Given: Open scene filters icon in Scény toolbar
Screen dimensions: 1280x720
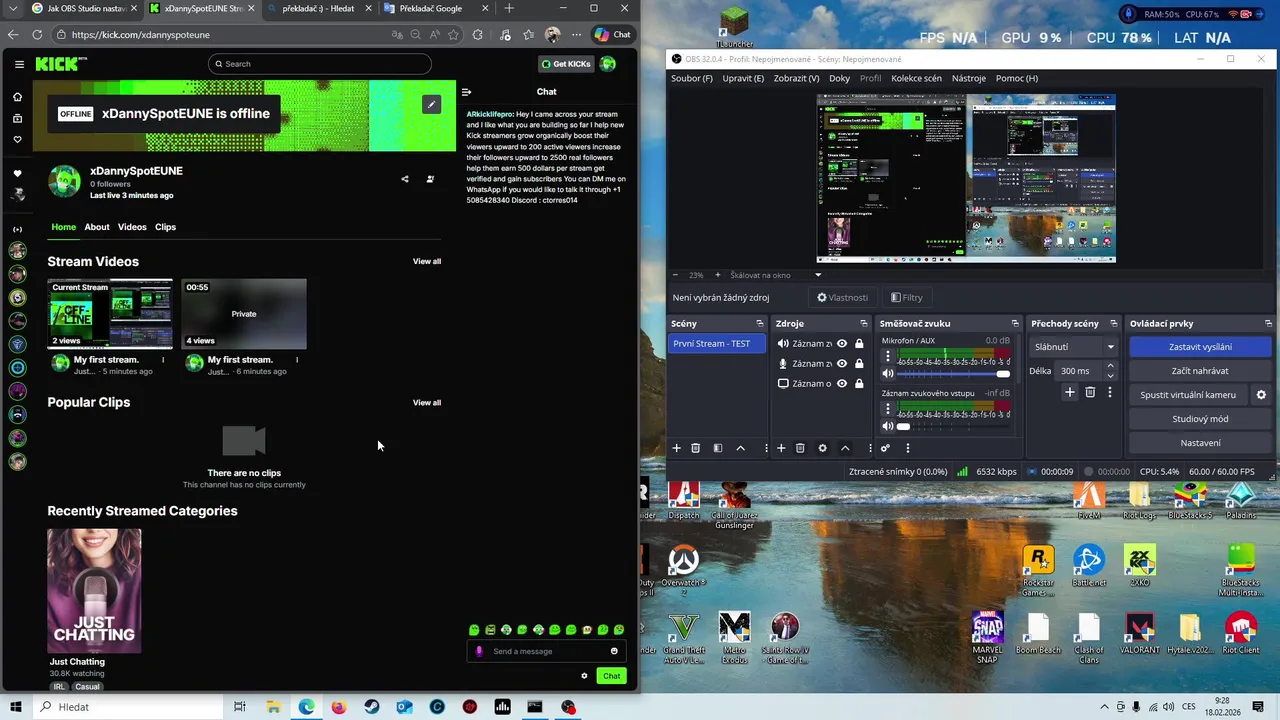Looking at the screenshot, I should pos(717,448).
